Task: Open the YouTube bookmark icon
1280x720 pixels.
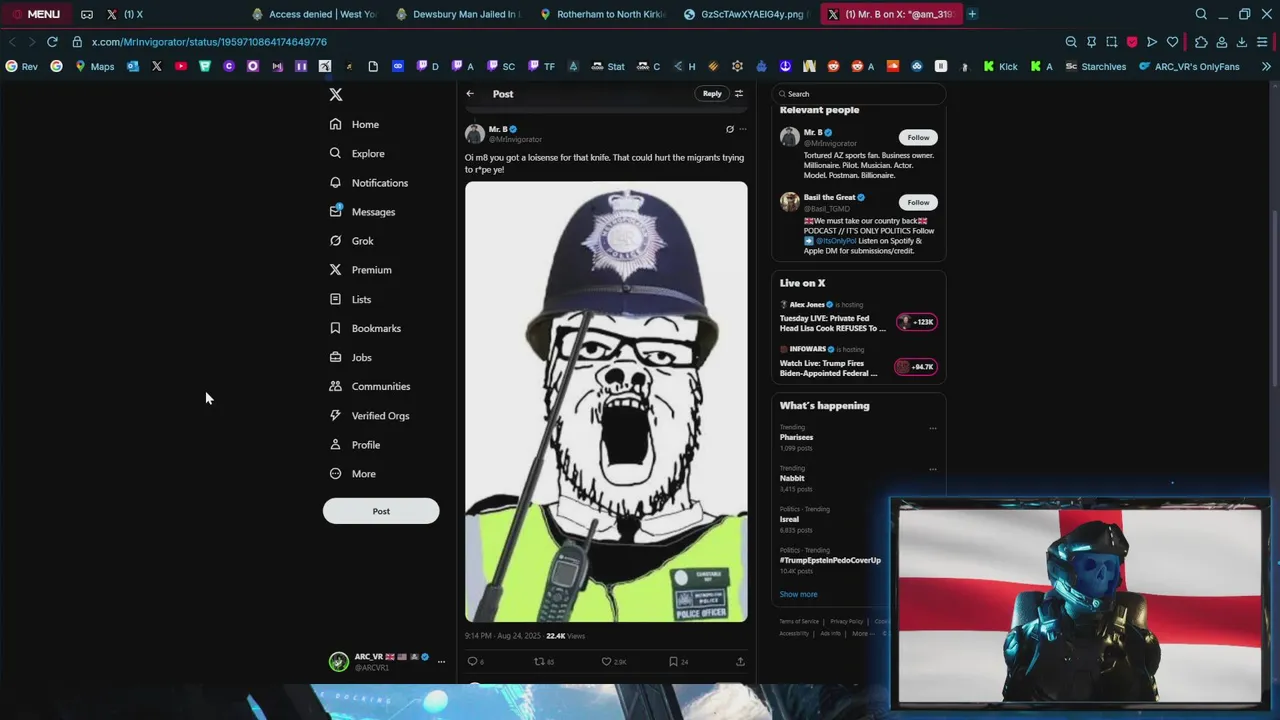Action: coord(181,66)
